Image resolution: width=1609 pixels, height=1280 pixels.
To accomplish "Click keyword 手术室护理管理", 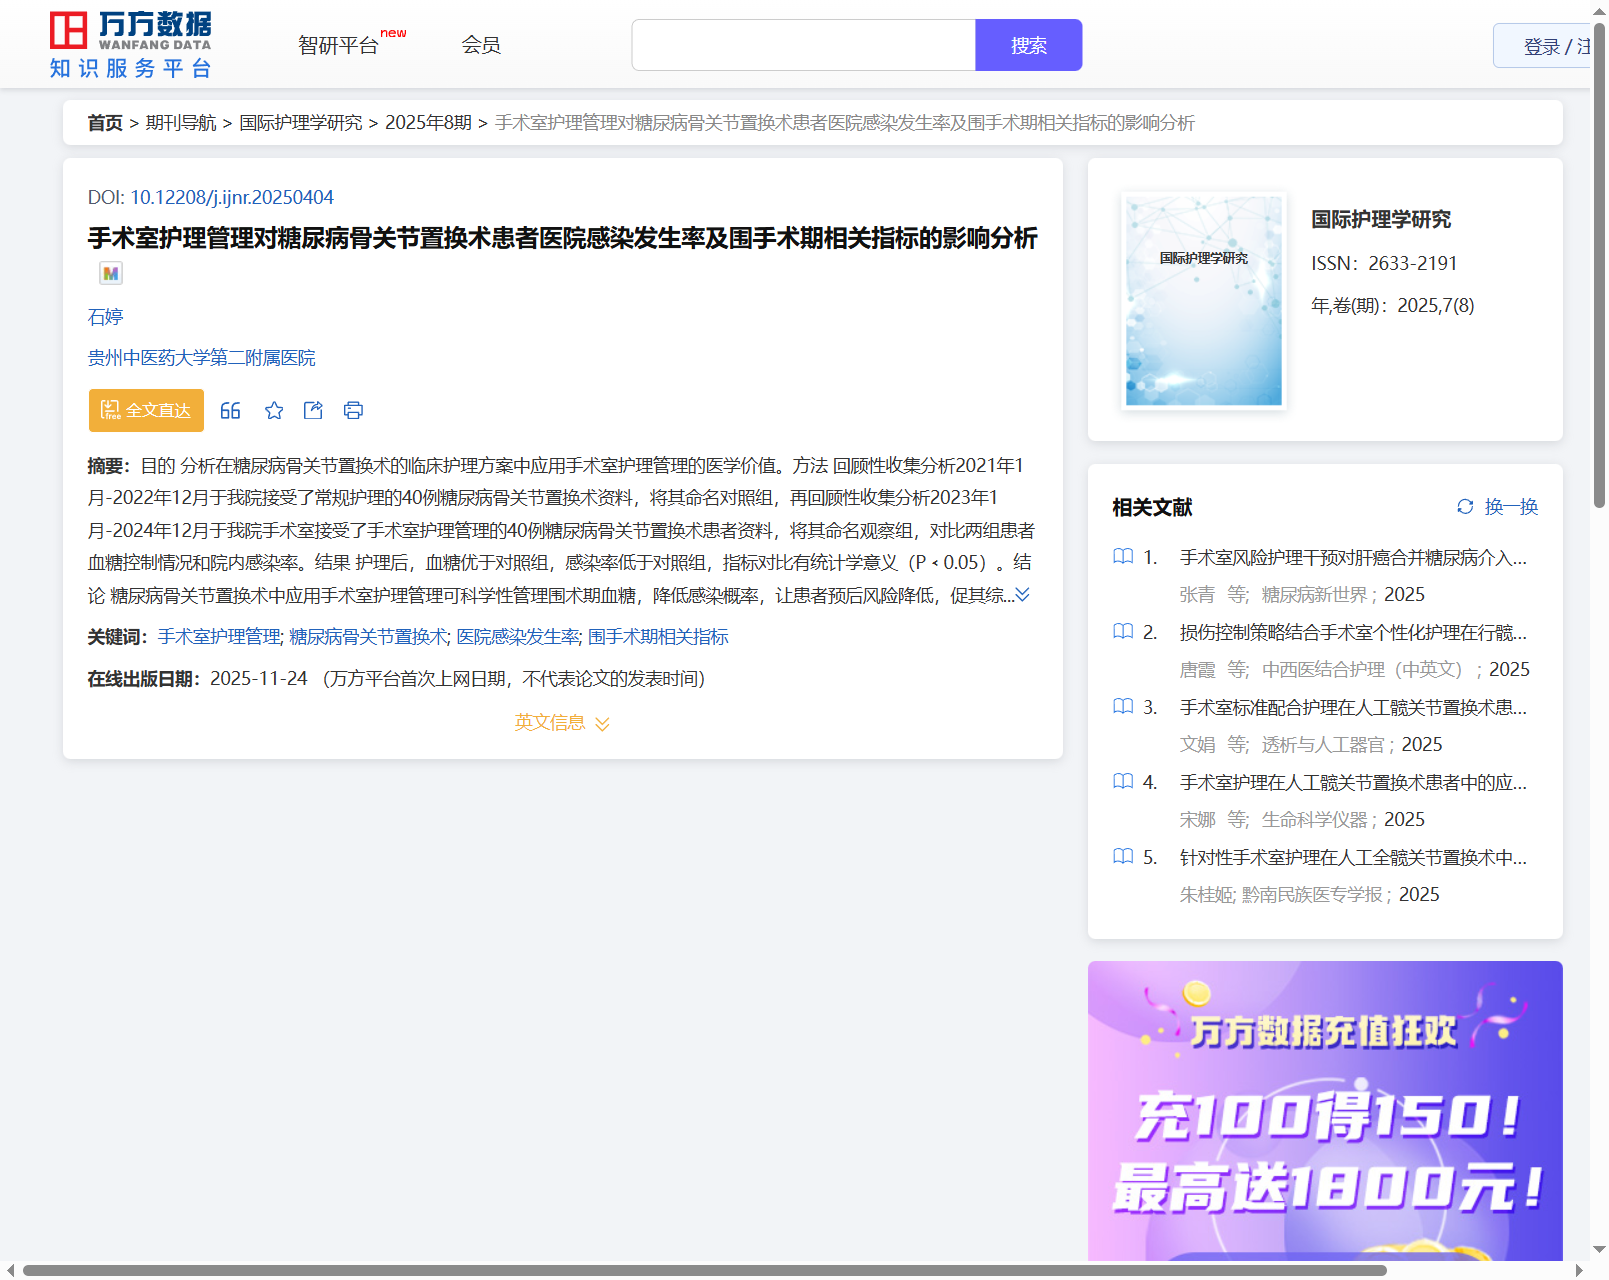I will [x=219, y=637].
